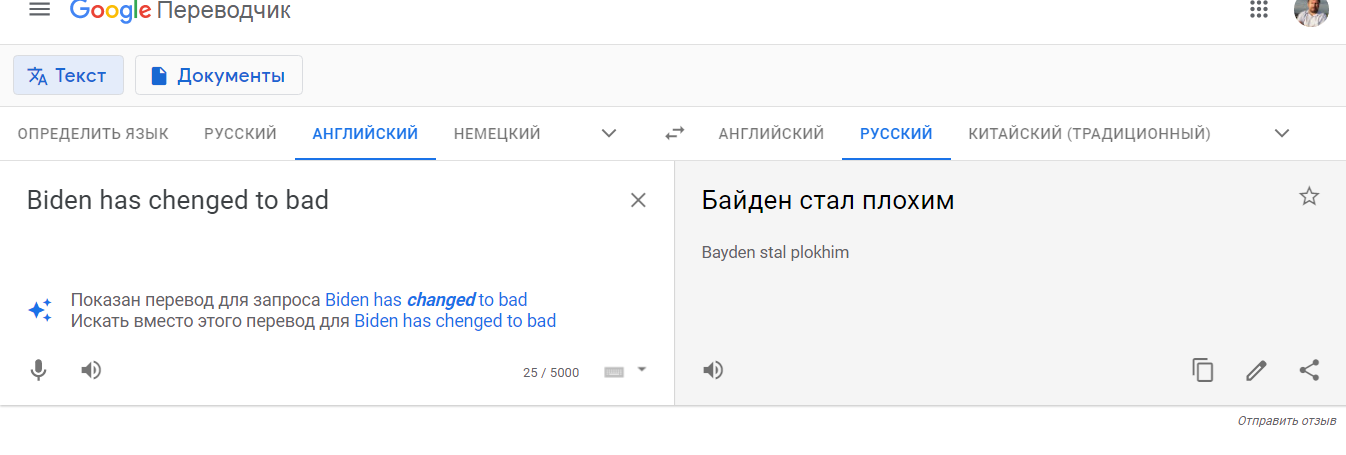This screenshot has height=455, width=1346.
Task: Suggest an edit with pencil icon
Action: (x=1256, y=370)
